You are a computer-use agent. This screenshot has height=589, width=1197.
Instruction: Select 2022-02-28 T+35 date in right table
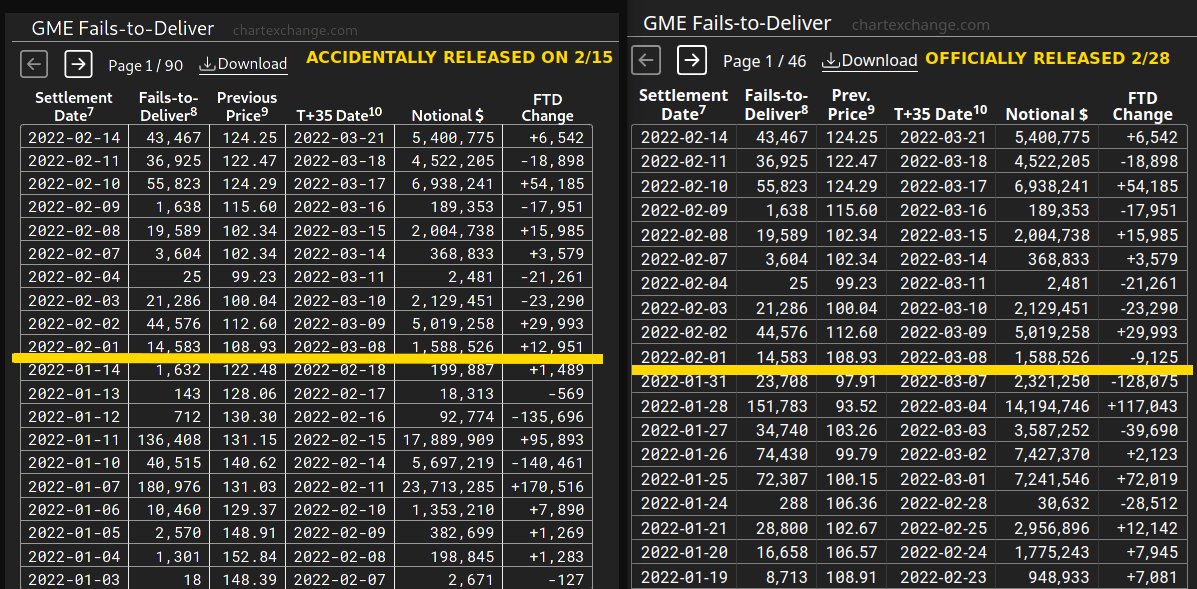pyautogui.click(x=943, y=504)
